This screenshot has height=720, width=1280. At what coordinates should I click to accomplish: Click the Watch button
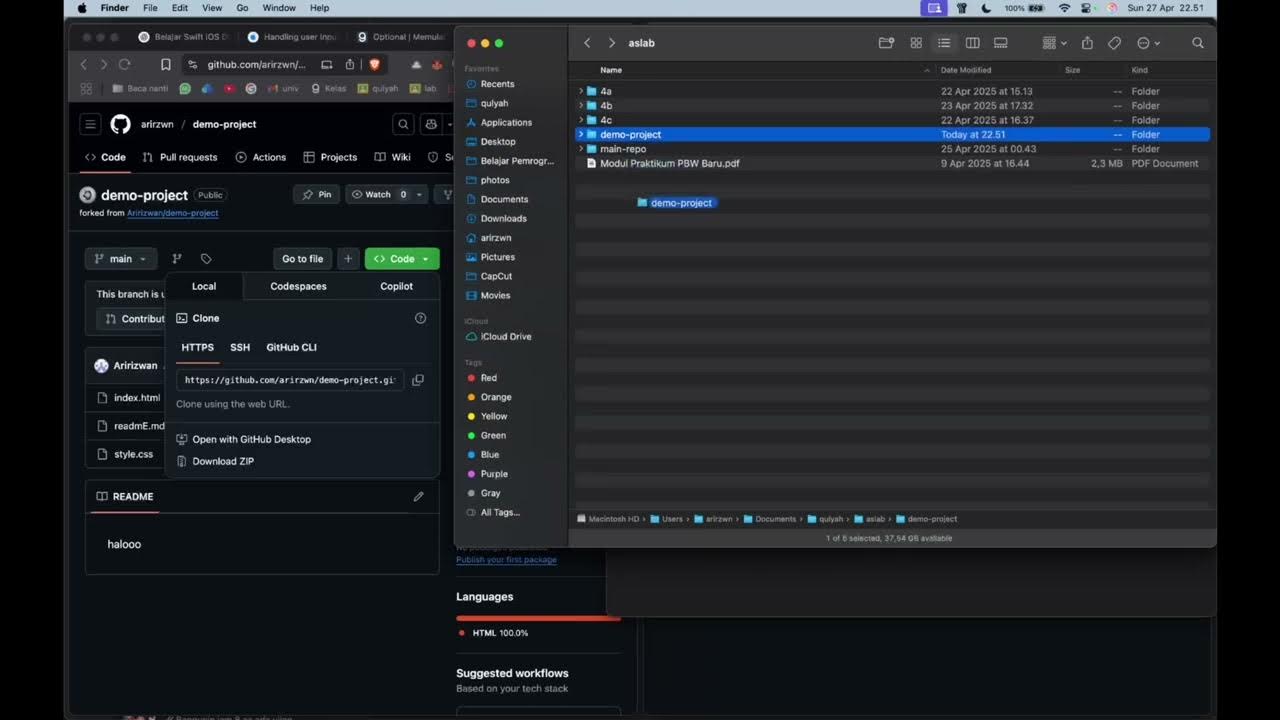(x=378, y=195)
